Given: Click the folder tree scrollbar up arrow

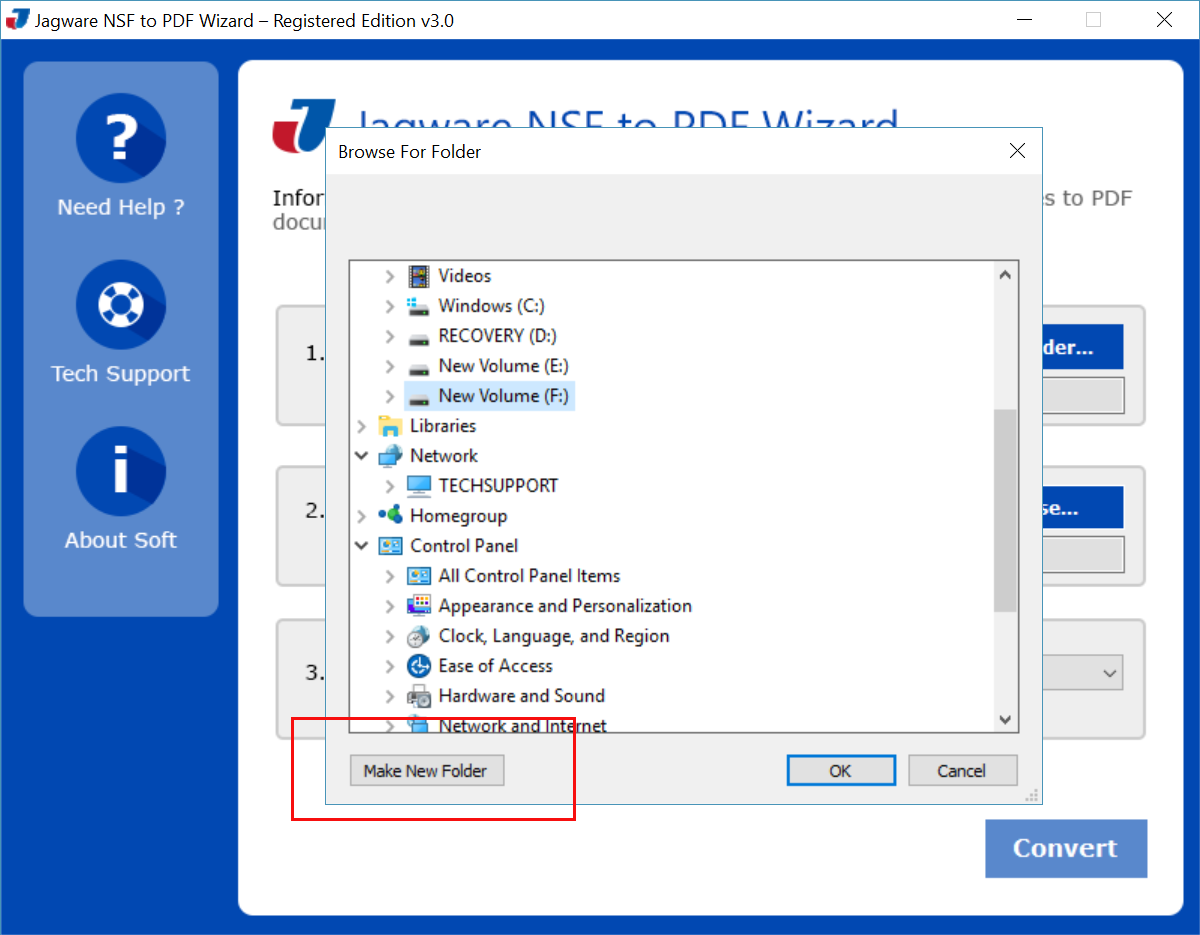Looking at the screenshot, I should pyautogui.click(x=1005, y=275).
